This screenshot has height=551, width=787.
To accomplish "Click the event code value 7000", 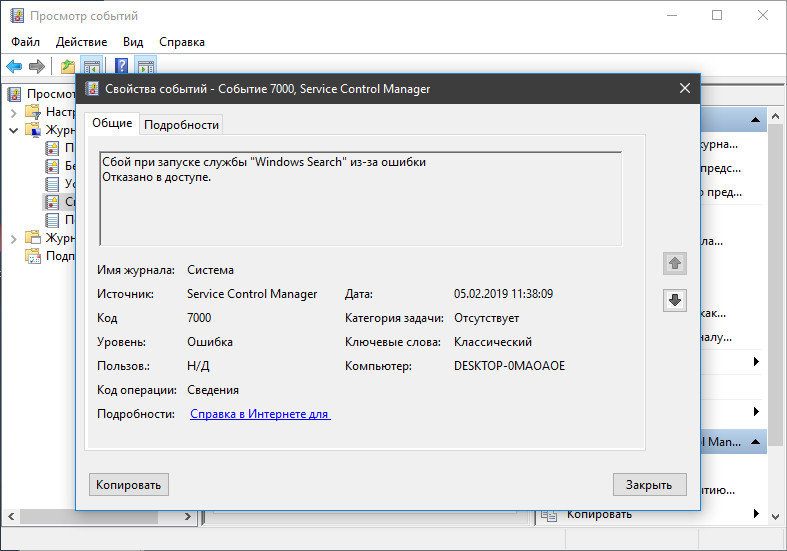I will pyautogui.click(x=199, y=318).
